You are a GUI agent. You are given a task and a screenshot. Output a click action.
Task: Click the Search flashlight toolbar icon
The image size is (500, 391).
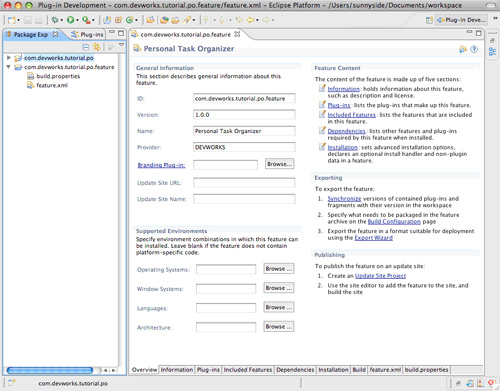[187, 20]
